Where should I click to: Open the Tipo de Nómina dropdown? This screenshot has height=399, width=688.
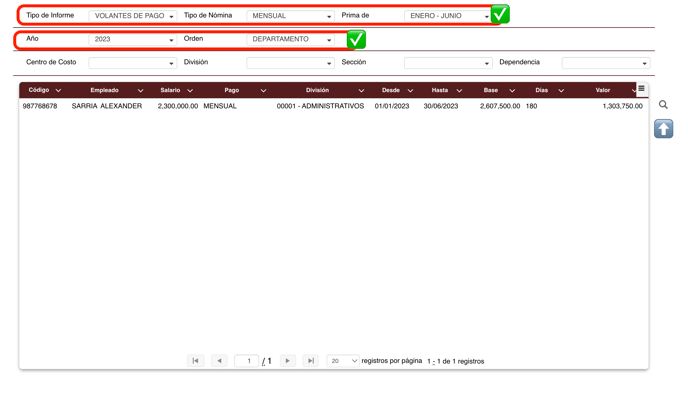[290, 16]
